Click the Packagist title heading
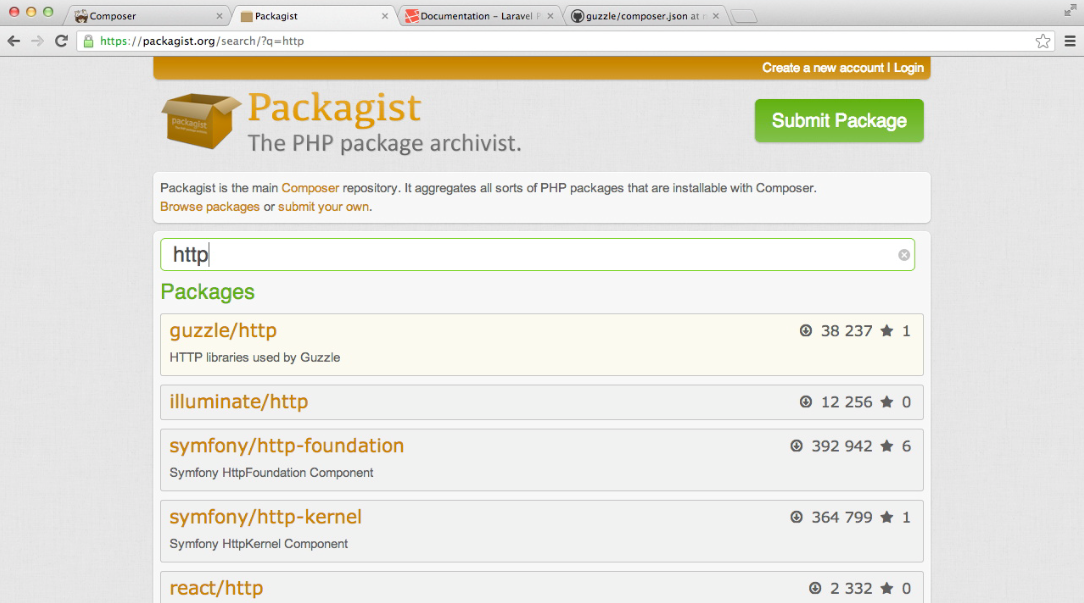Image resolution: width=1084 pixels, height=603 pixels. point(334,108)
